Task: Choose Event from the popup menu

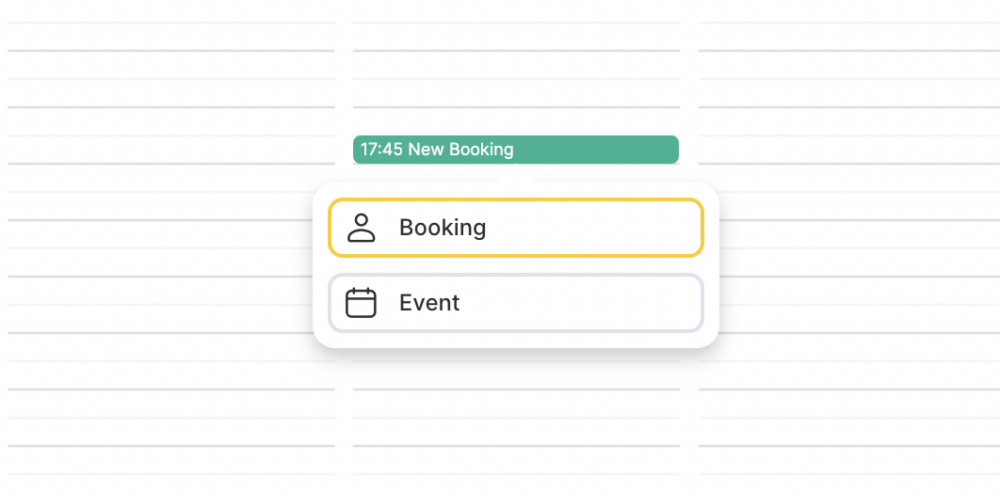Action: (516, 303)
